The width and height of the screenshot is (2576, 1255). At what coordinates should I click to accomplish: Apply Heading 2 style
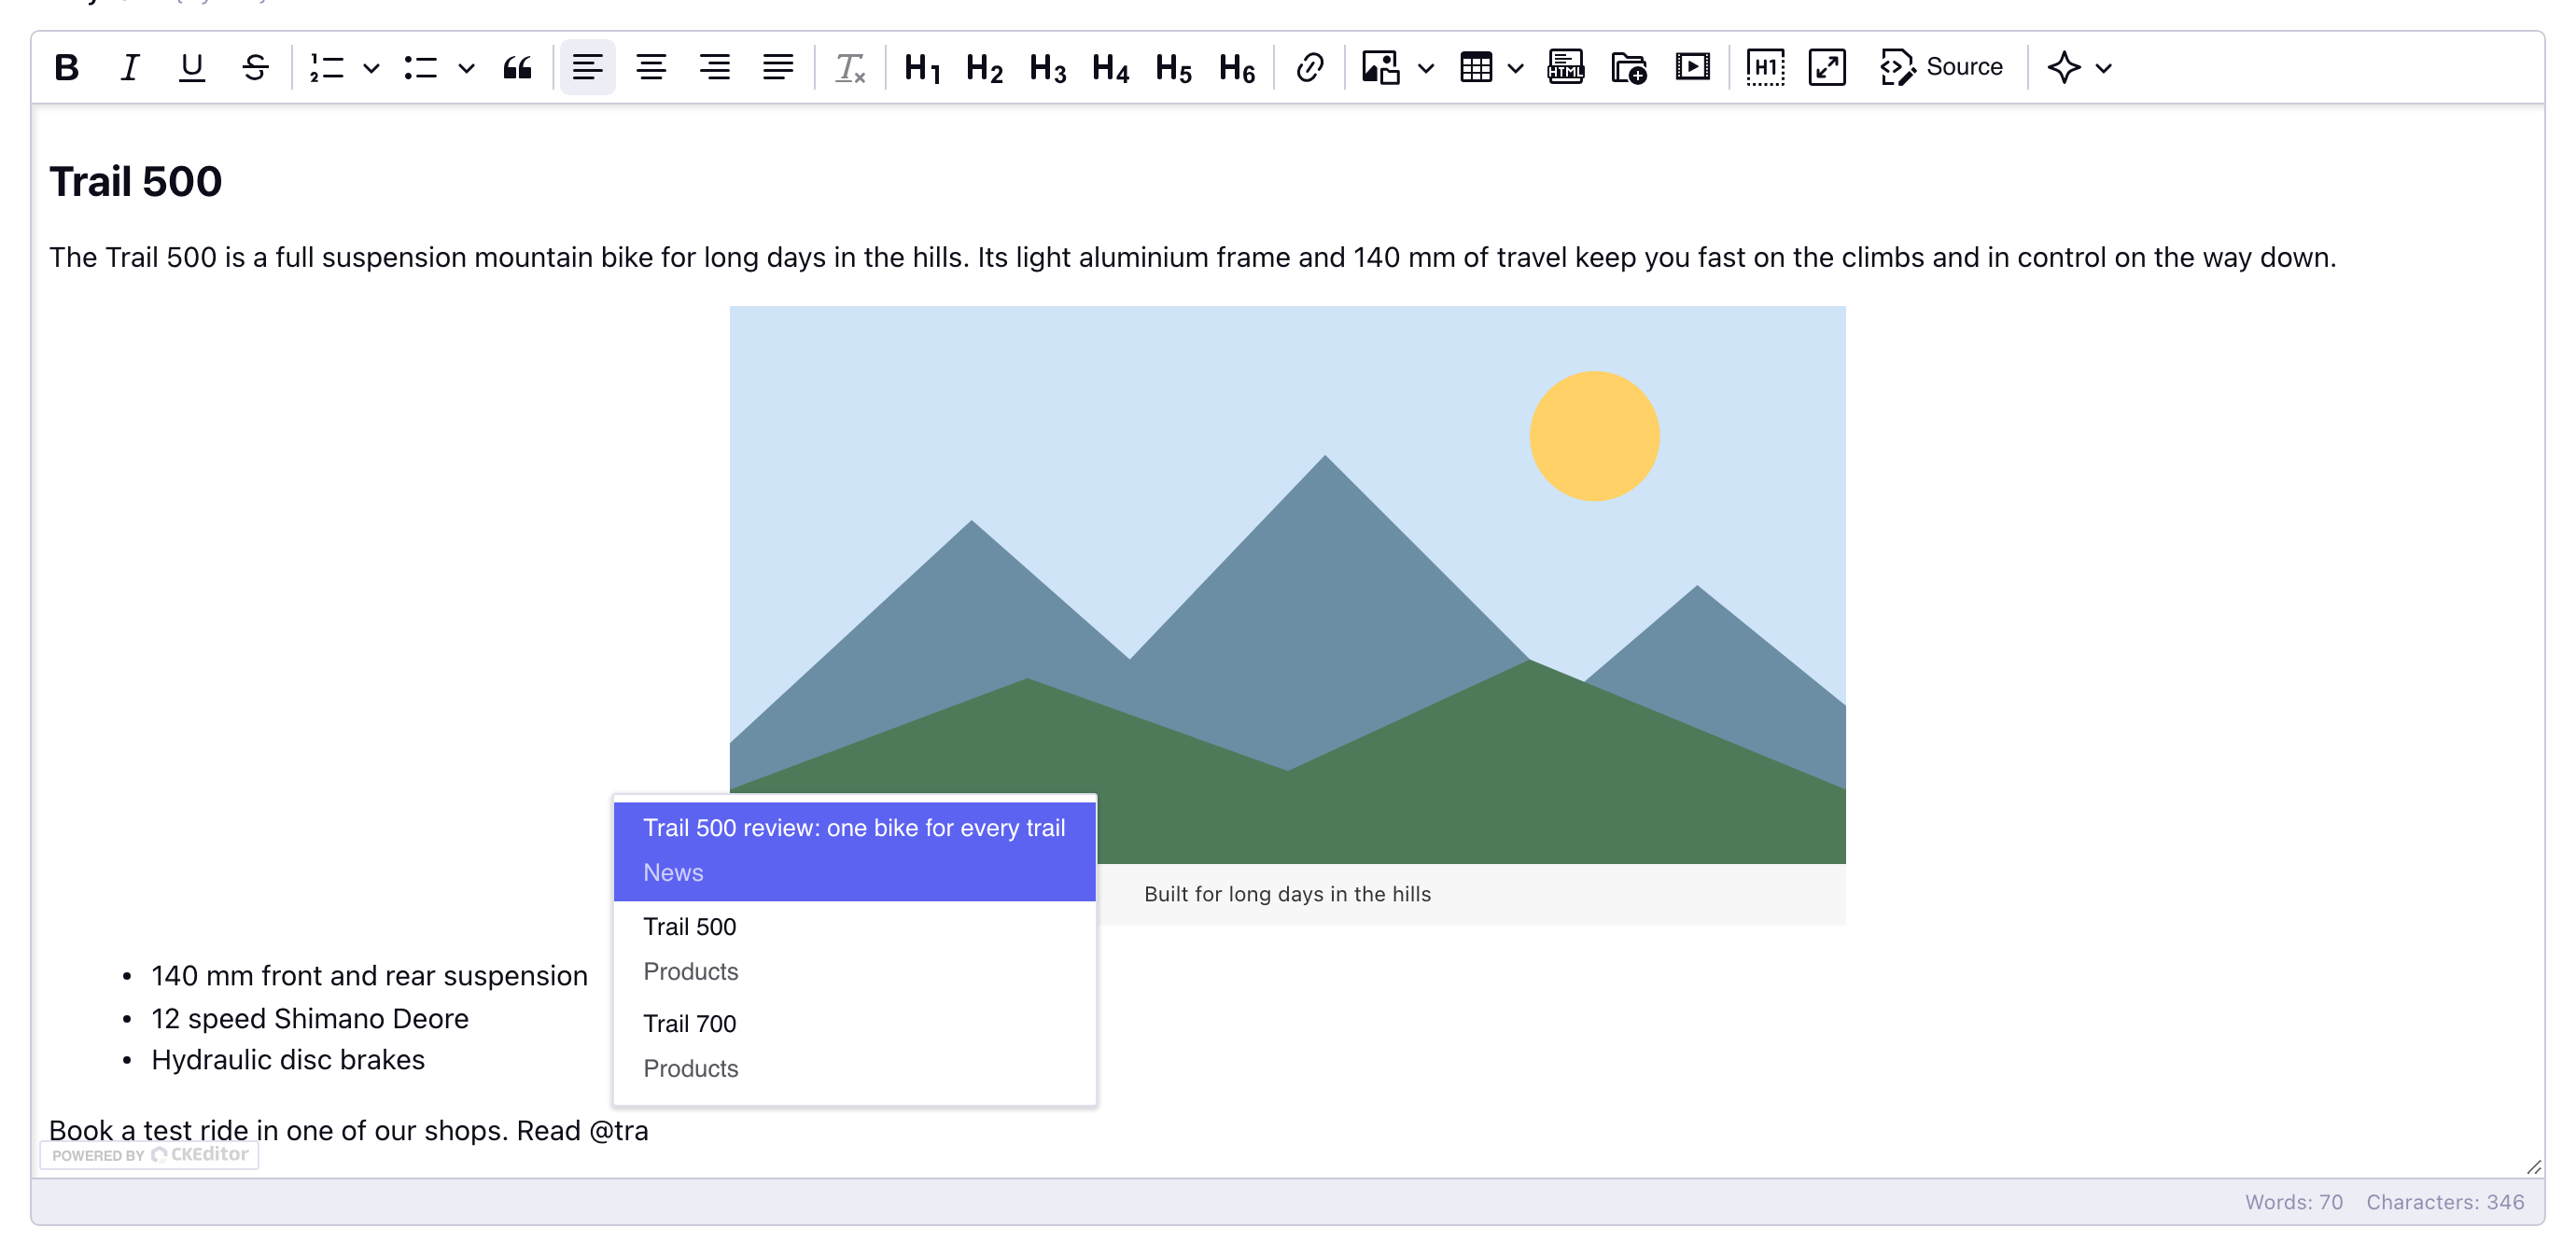984,67
